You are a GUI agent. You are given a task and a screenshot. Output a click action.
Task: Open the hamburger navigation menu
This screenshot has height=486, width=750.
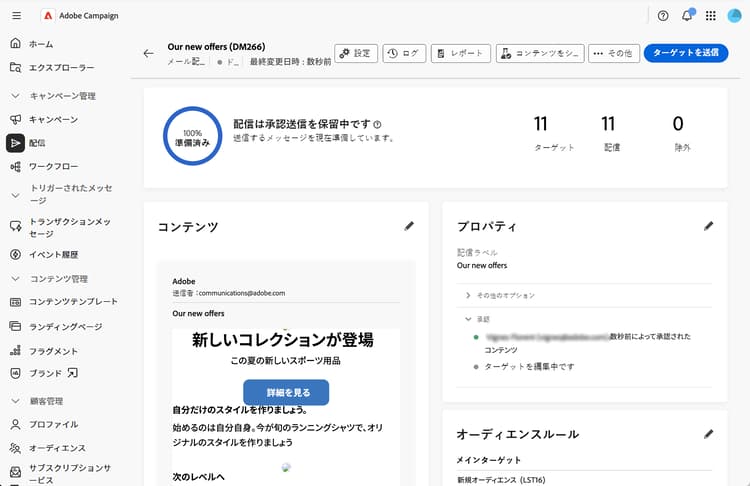tap(16, 16)
